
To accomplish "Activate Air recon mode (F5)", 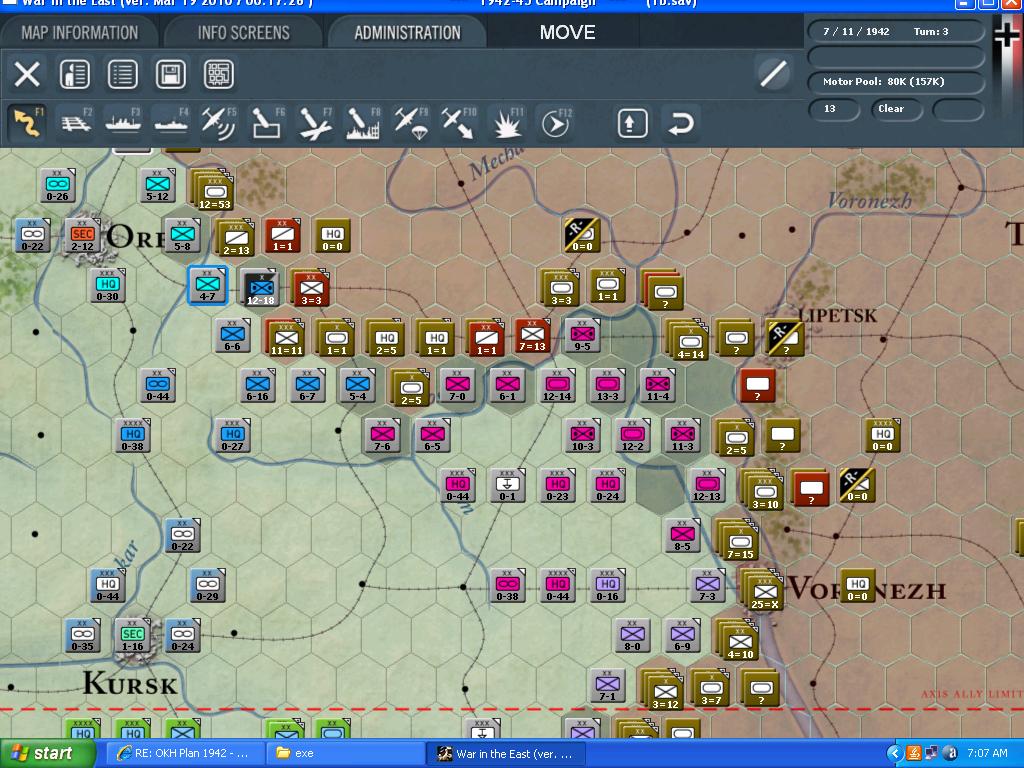I will point(219,123).
